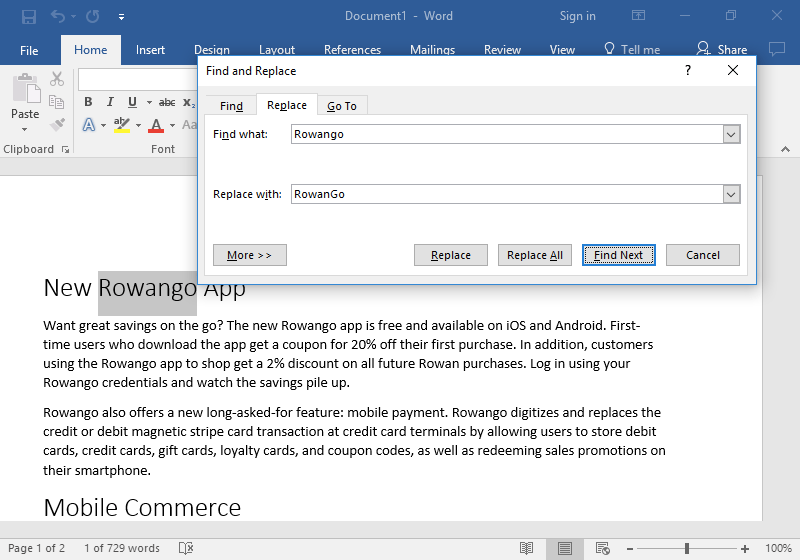This screenshot has height=560, width=800.
Task: Click the zoom slider handle
Action: 687,548
